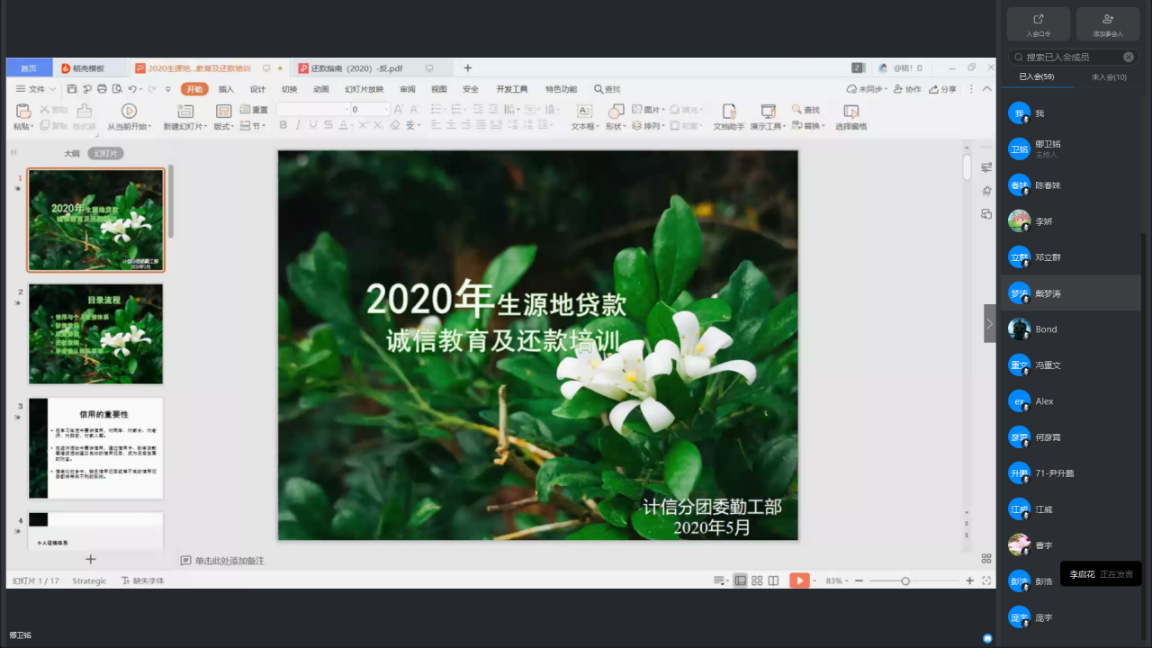Click the orange slideshow play button in status bar
This screenshot has height=648, width=1152.
798,580
